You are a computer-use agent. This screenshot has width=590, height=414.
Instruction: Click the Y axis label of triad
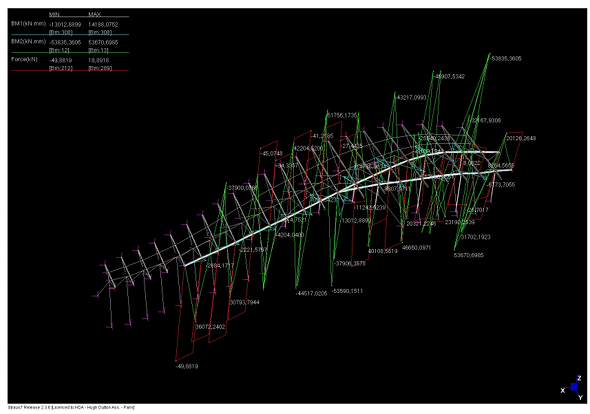coord(581,397)
